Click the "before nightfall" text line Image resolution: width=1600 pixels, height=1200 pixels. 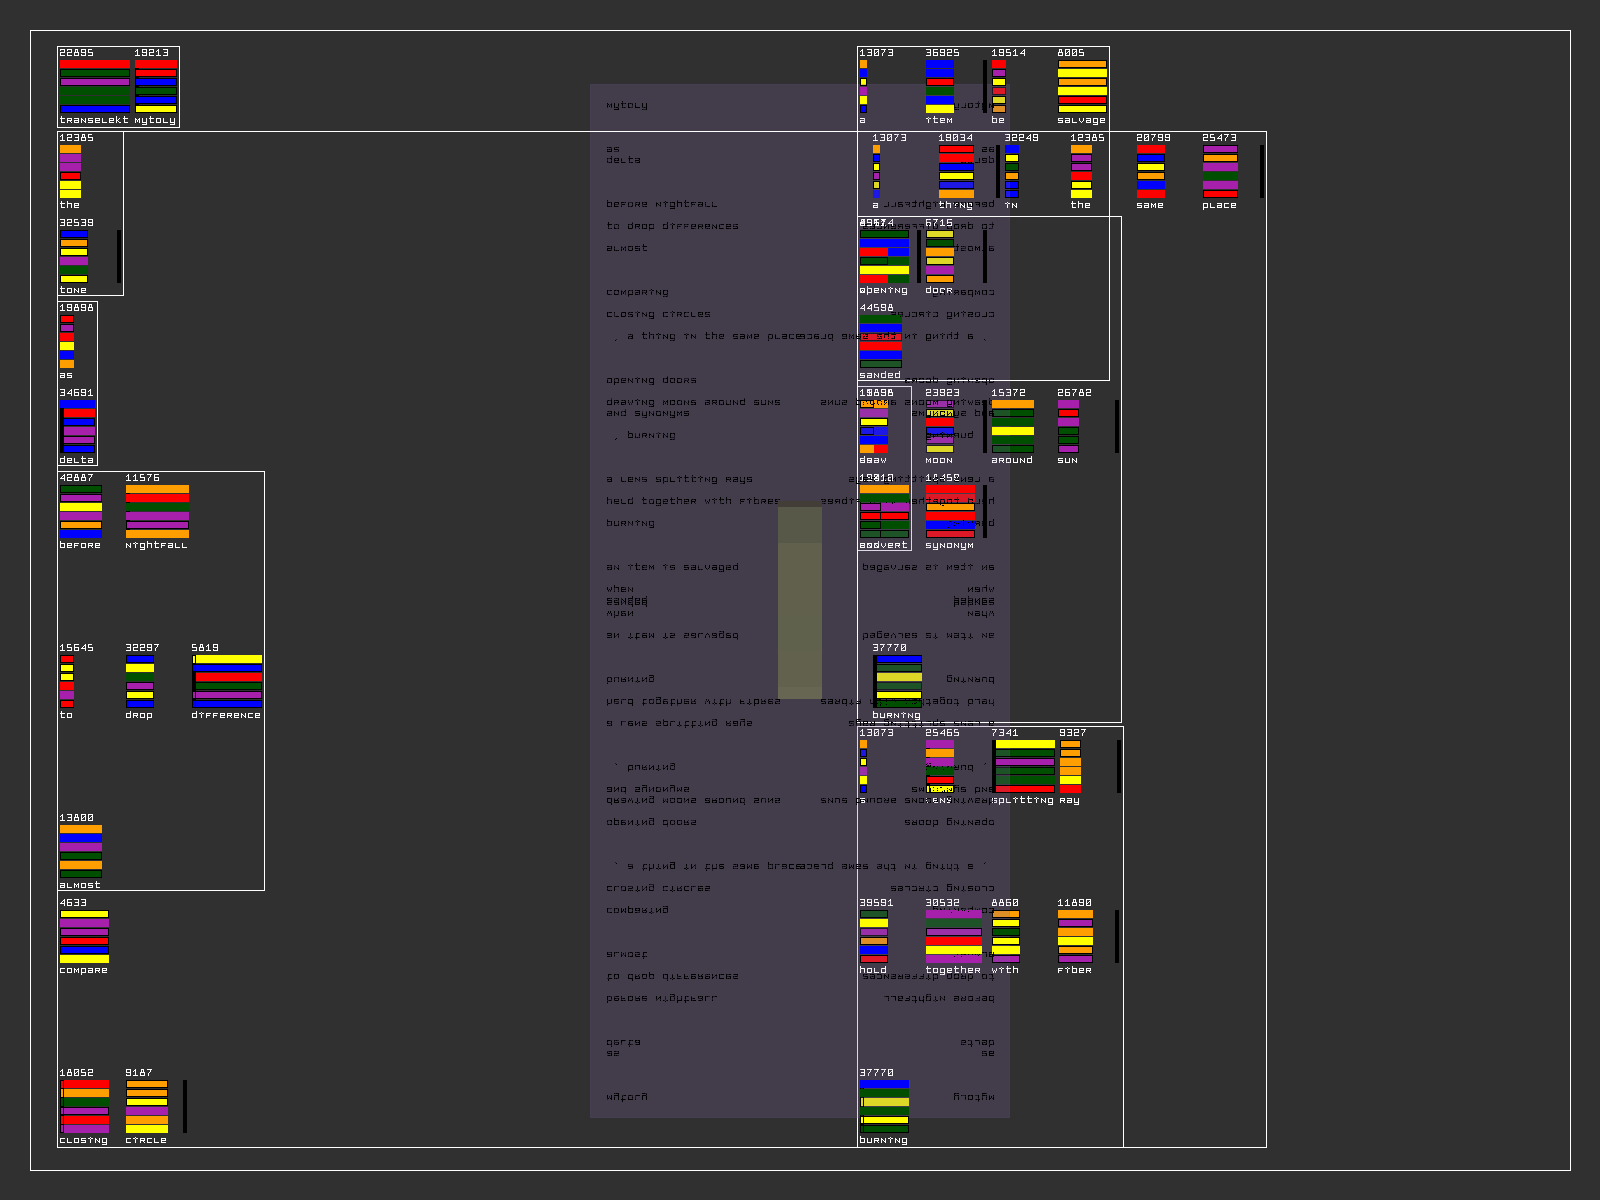click(661, 204)
